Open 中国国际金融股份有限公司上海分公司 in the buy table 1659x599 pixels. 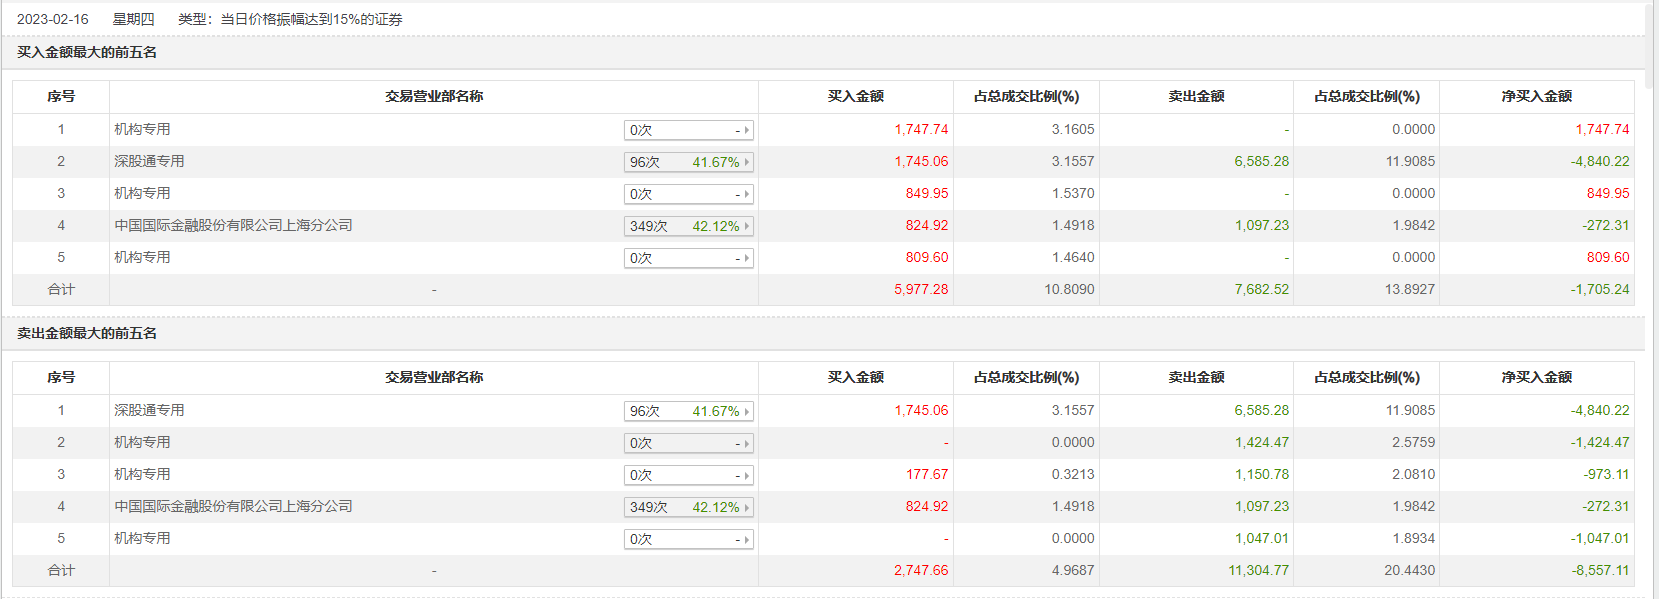233,225
